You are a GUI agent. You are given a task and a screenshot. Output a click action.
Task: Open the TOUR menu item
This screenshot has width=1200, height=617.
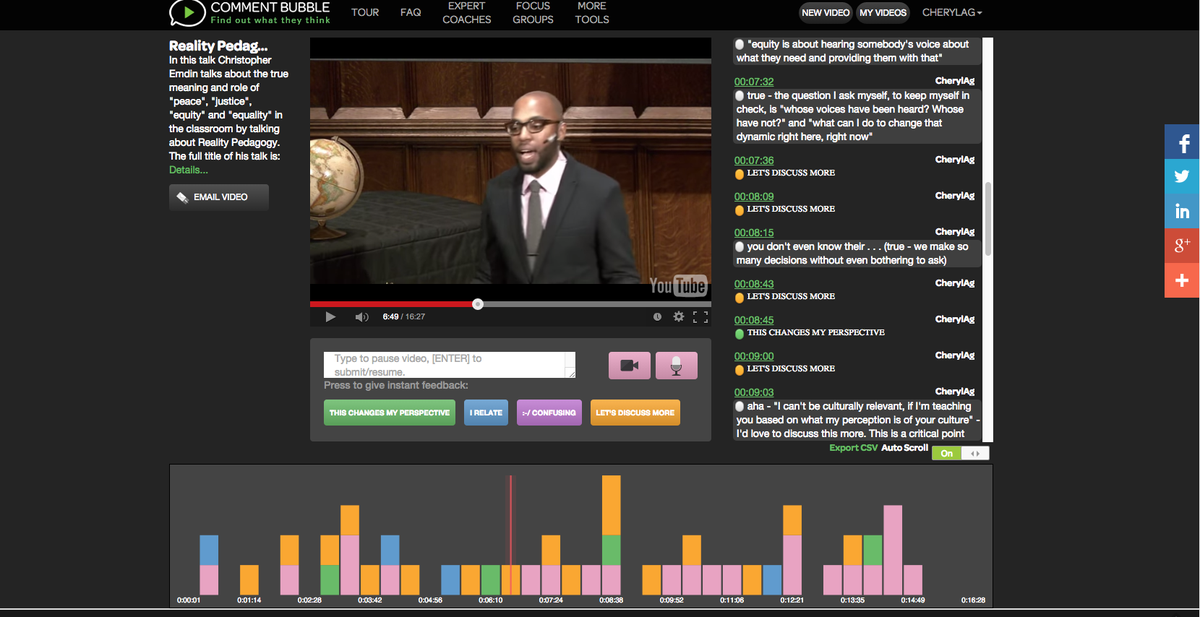click(365, 12)
